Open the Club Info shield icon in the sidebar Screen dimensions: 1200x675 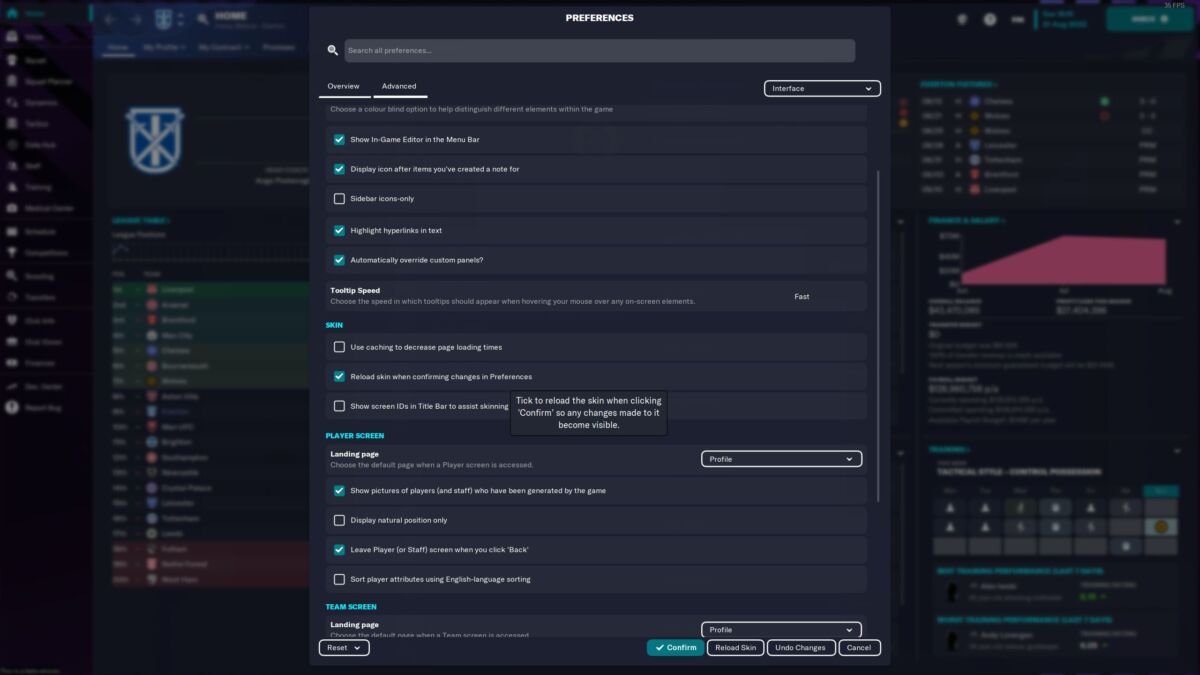[11, 320]
